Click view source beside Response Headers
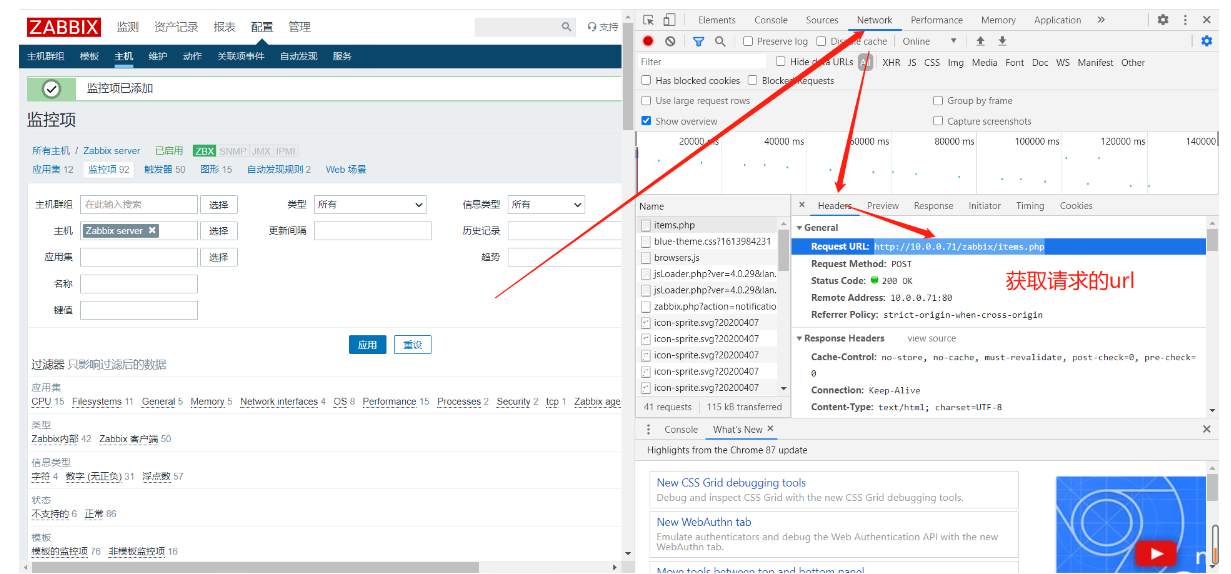 pos(931,338)
